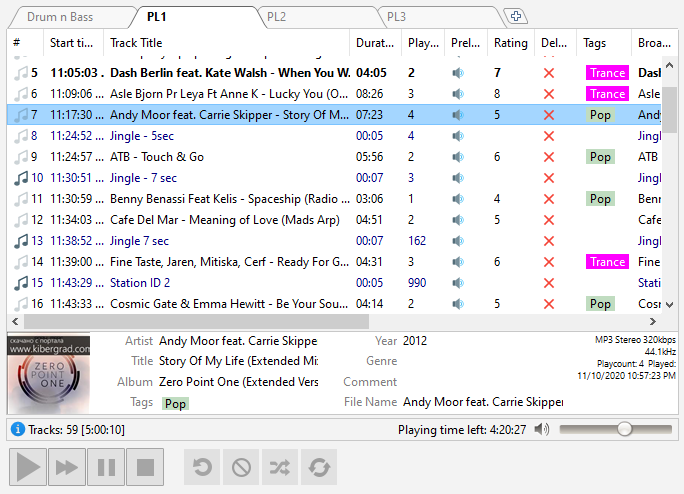Click the restart track circular arrow icon
Screen dimensions: 684x494
[202, 467]
